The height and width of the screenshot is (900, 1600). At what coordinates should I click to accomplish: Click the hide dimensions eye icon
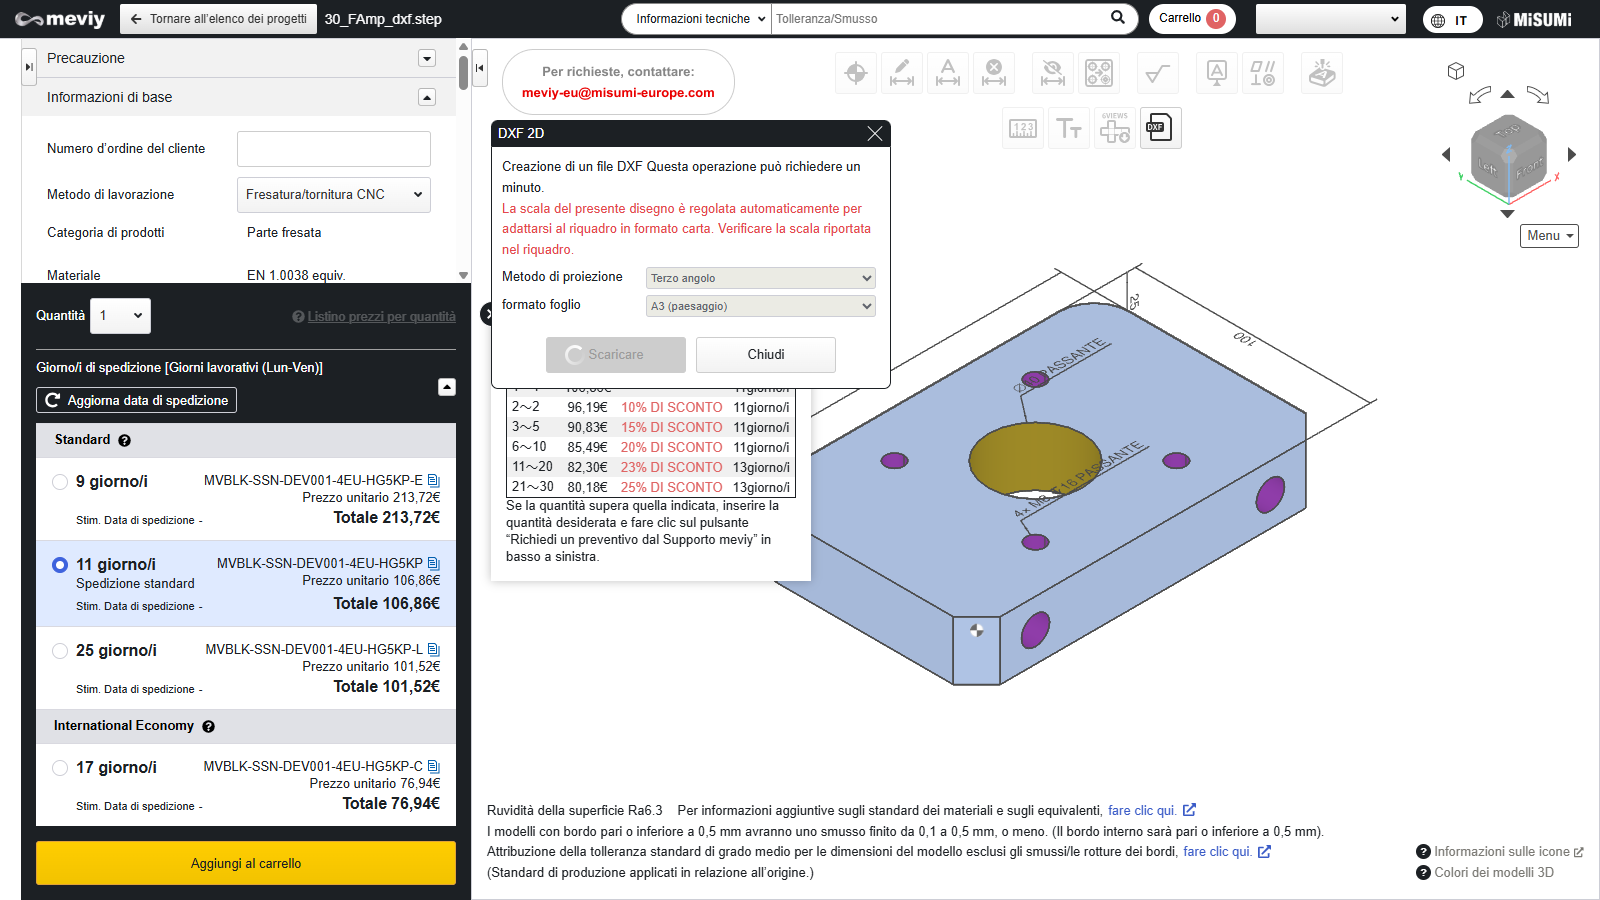point(1052,73)
